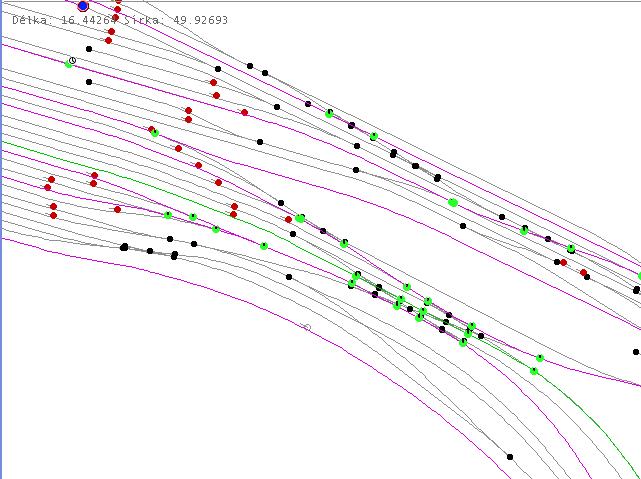The width and height of the screenshot is (641, 479).
Task: Select the large isolated green dot
Action: point(453,202)
